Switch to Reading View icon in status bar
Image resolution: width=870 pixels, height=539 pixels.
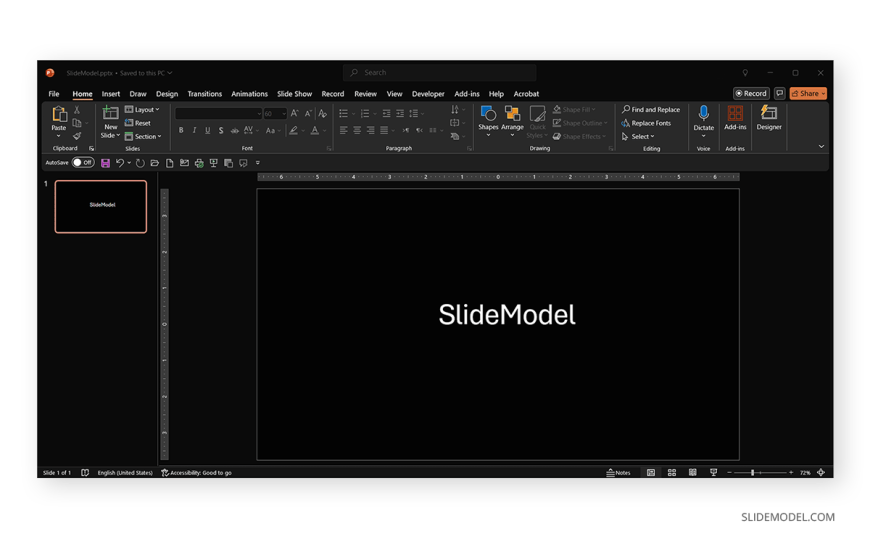point(692,472)
